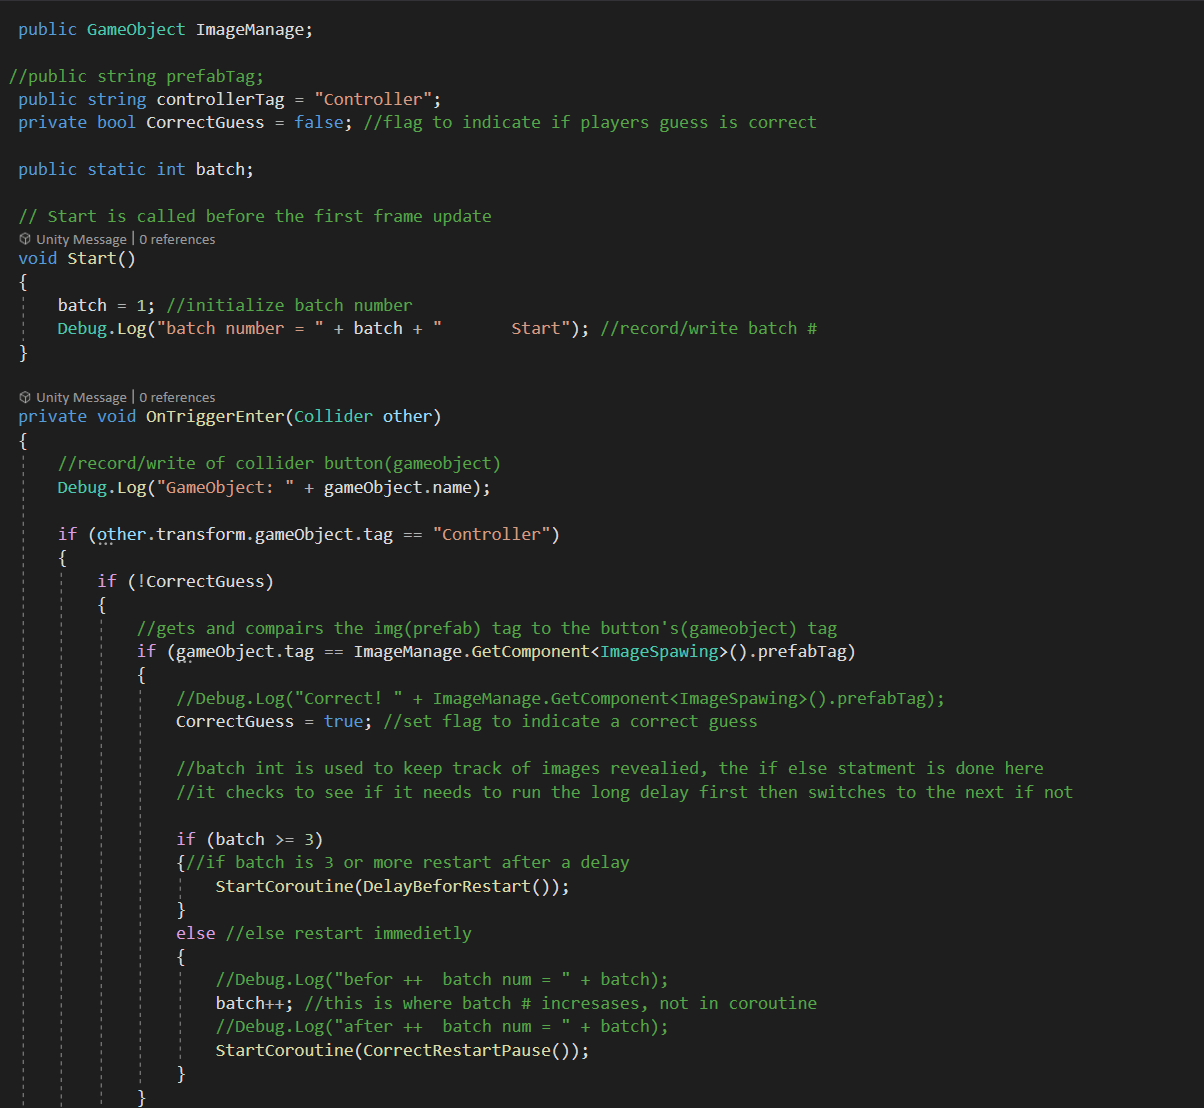Viewport: 1204px width, 1108px height.
Task: Click the 'CorrectGuess = true;' assignment
Action: (274, 721)
